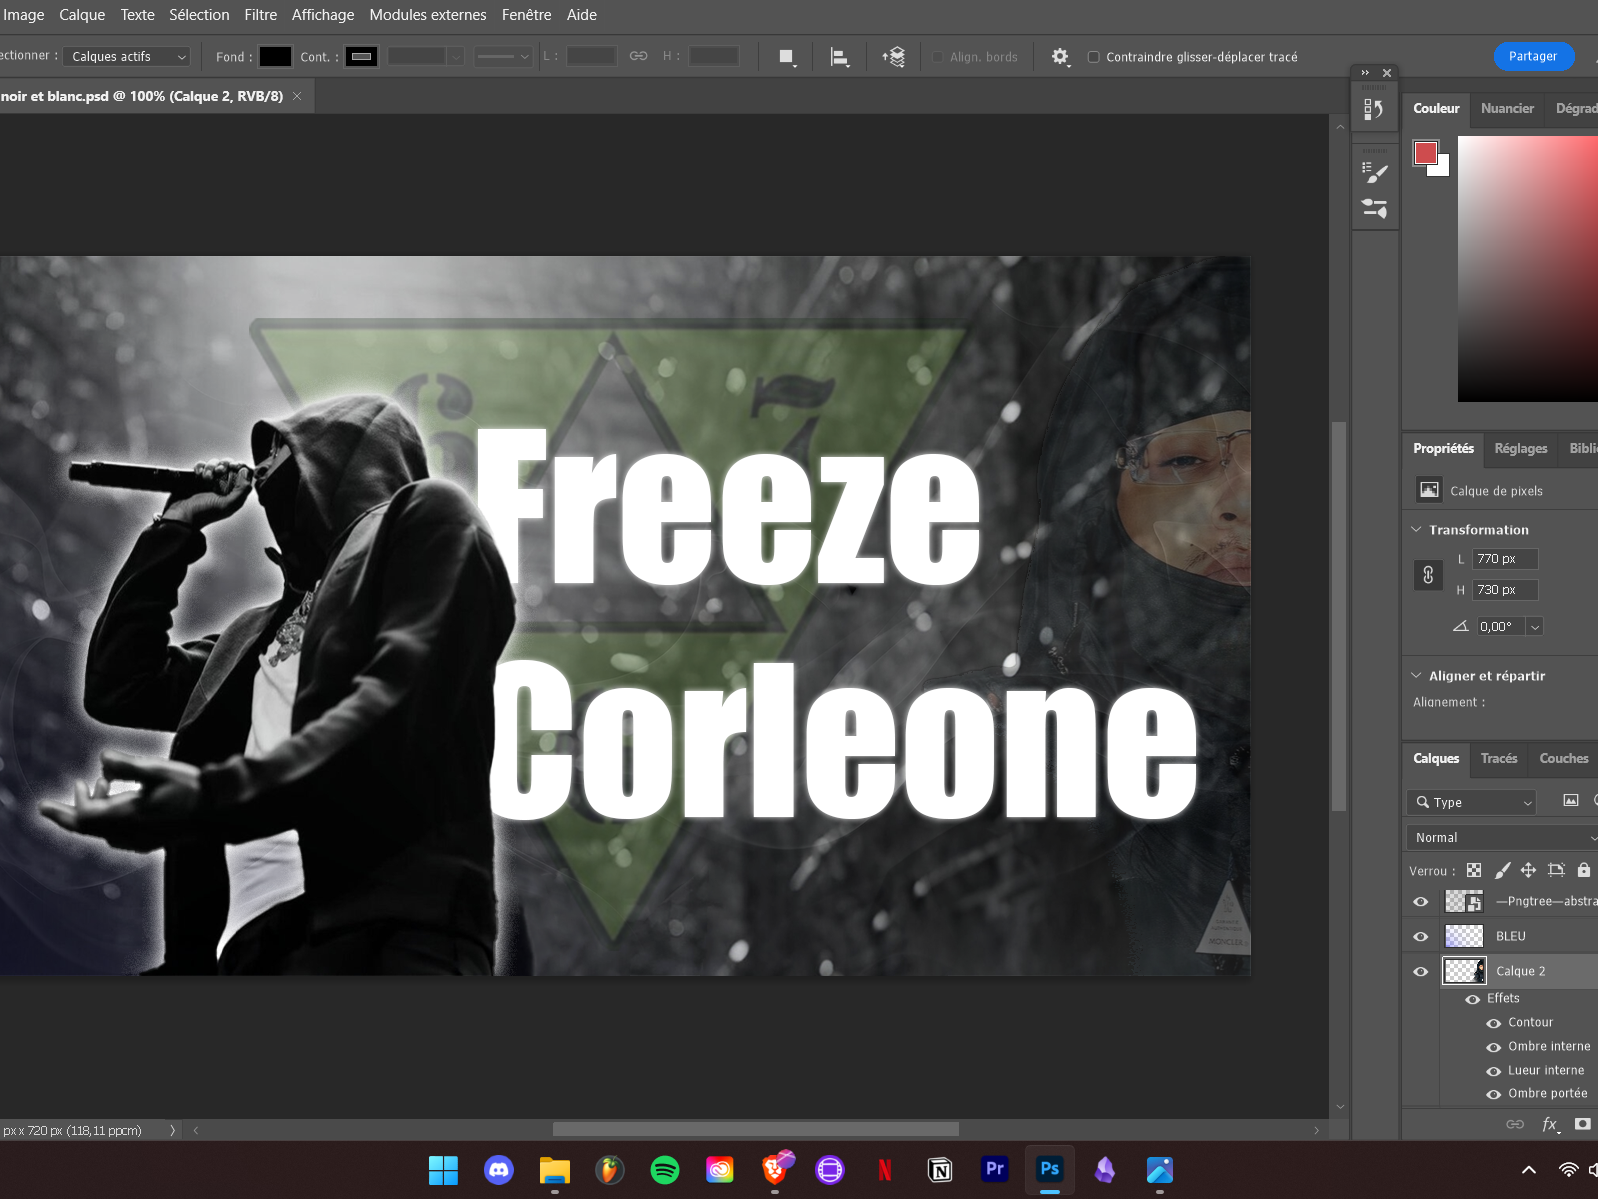Open the Filtre menu
Screen dimensions: 1598x1199
coord(261,15)
